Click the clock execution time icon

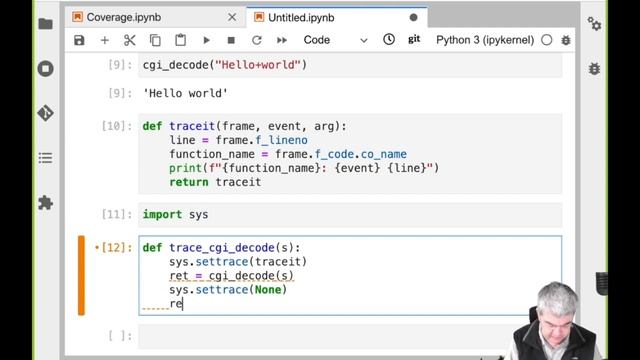click(389, 40)
